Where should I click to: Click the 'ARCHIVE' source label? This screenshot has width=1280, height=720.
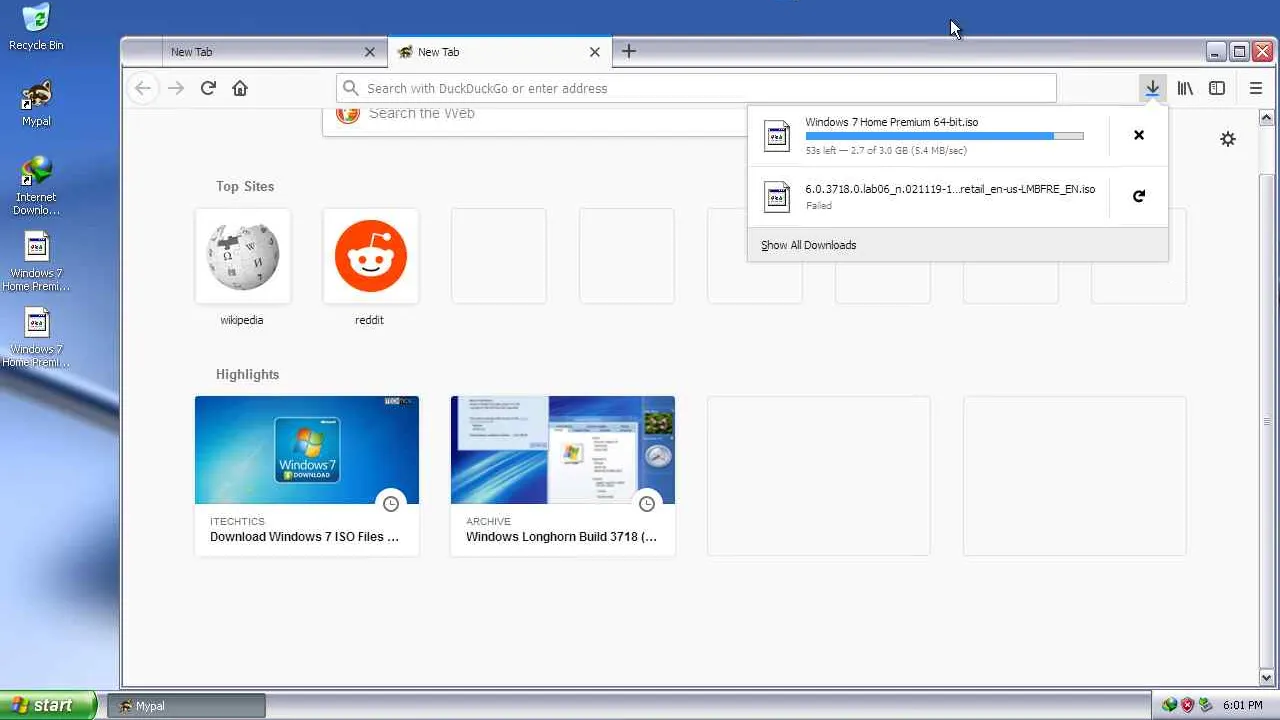(x=488, y=521)
